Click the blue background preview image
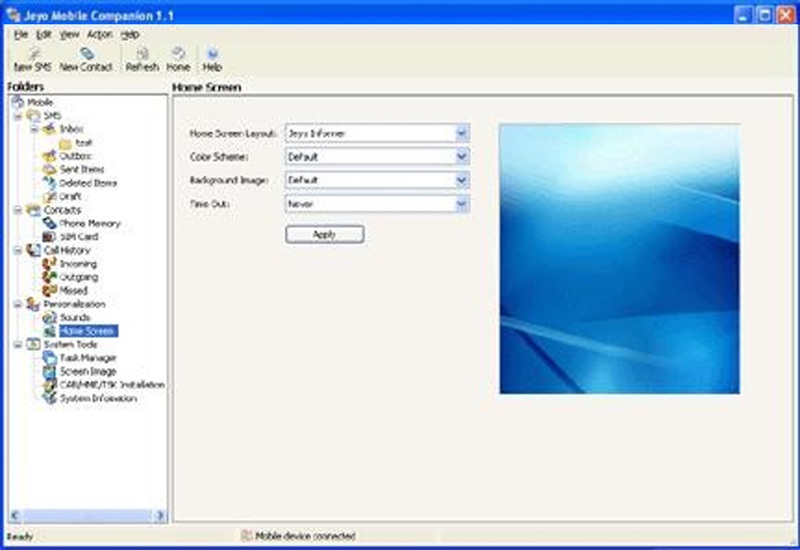The width and height of the screenshot is (800, 550). coord(619,259)
